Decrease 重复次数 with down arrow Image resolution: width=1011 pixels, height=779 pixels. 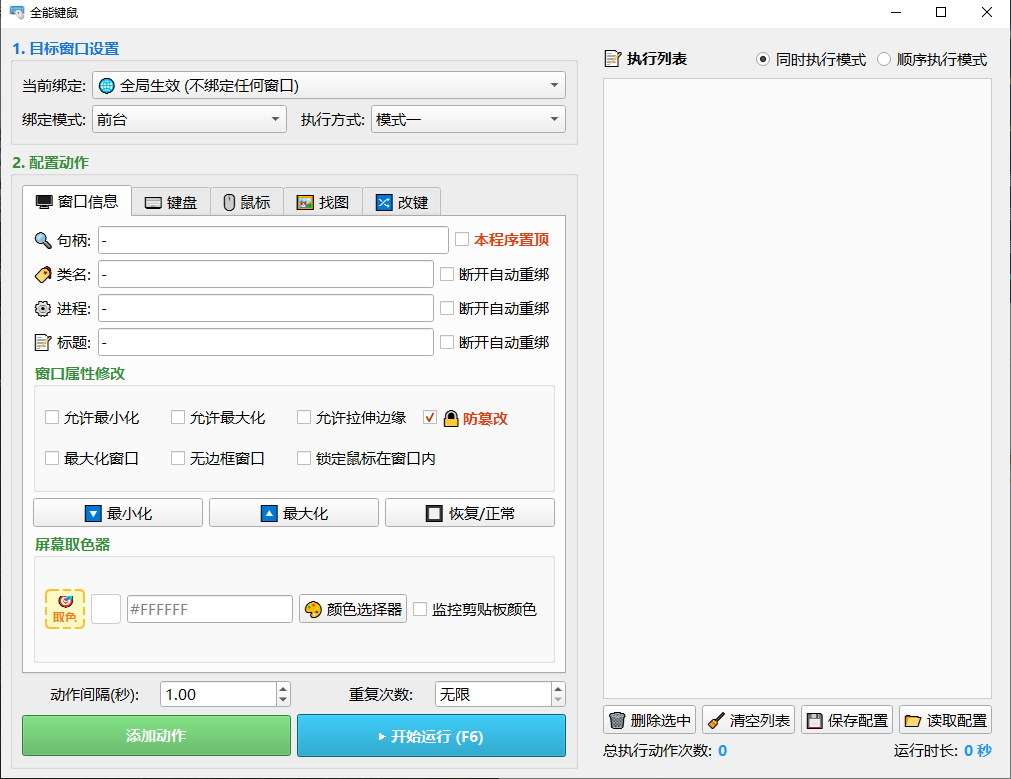point(558,700)
